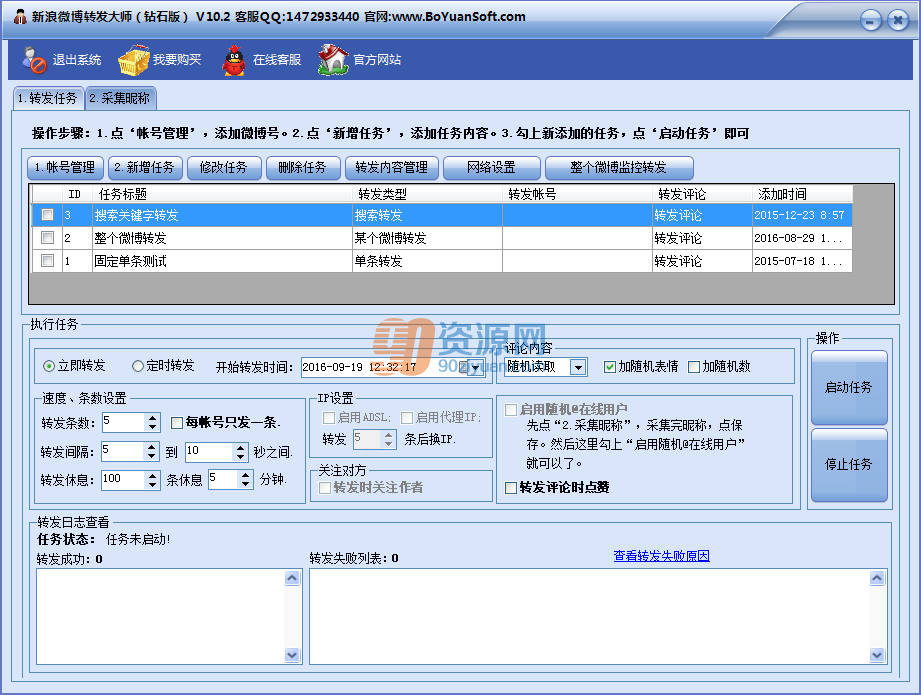The image size is (921, 695).
Task: Click the ID column header
Action: (77, 194)
